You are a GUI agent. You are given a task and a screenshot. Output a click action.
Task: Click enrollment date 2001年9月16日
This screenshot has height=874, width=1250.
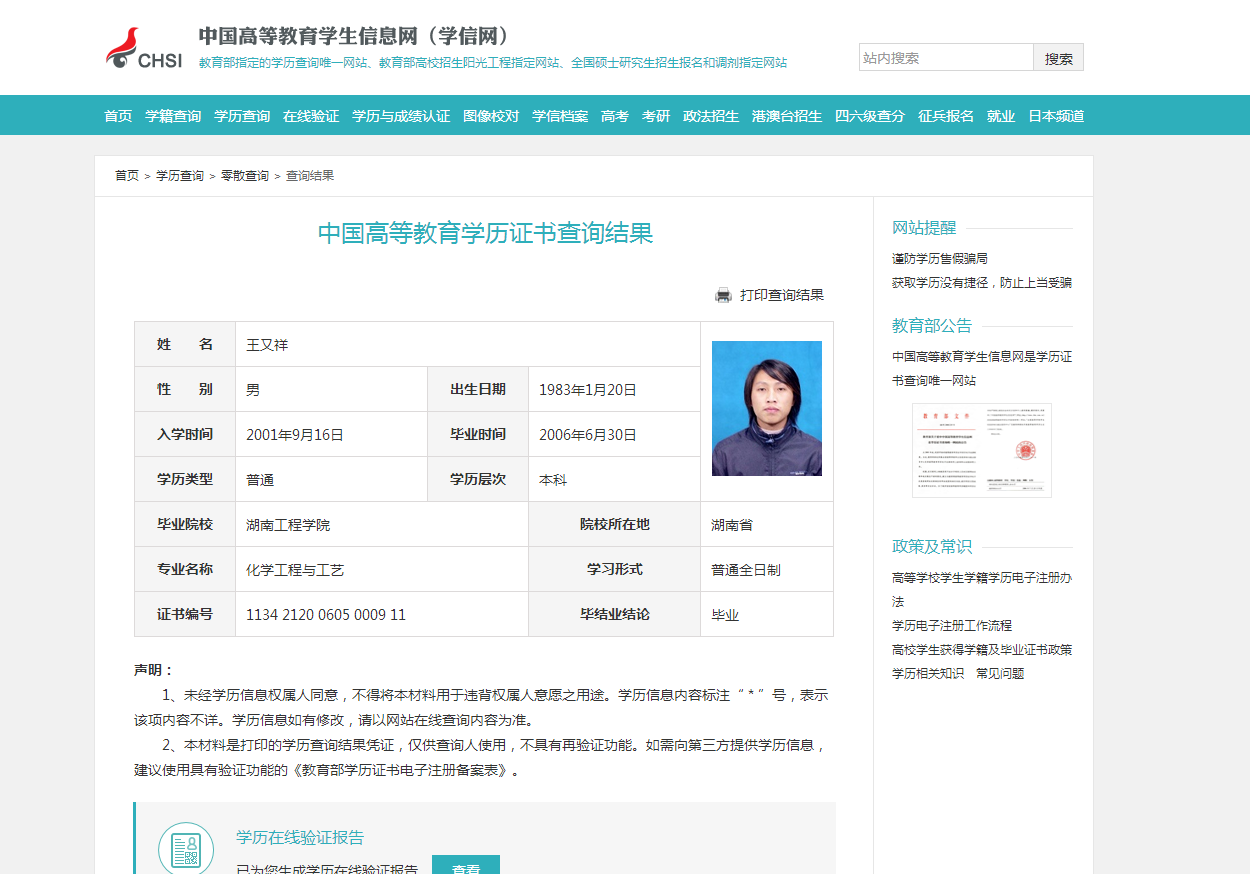tap(295, 435)
